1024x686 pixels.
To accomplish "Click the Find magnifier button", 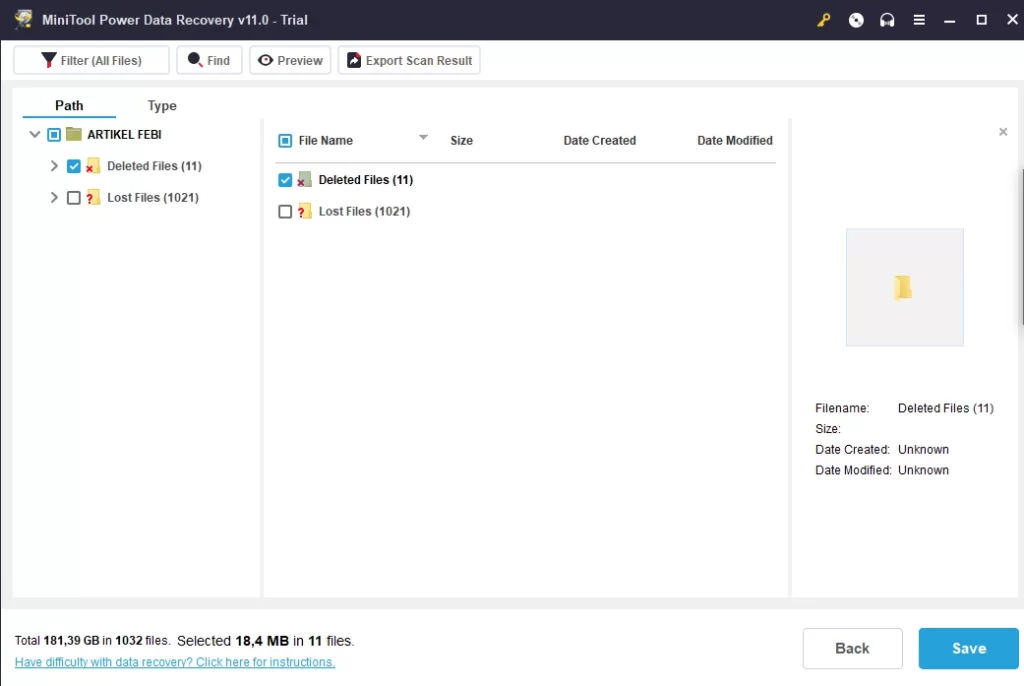I will click(209, 60).
